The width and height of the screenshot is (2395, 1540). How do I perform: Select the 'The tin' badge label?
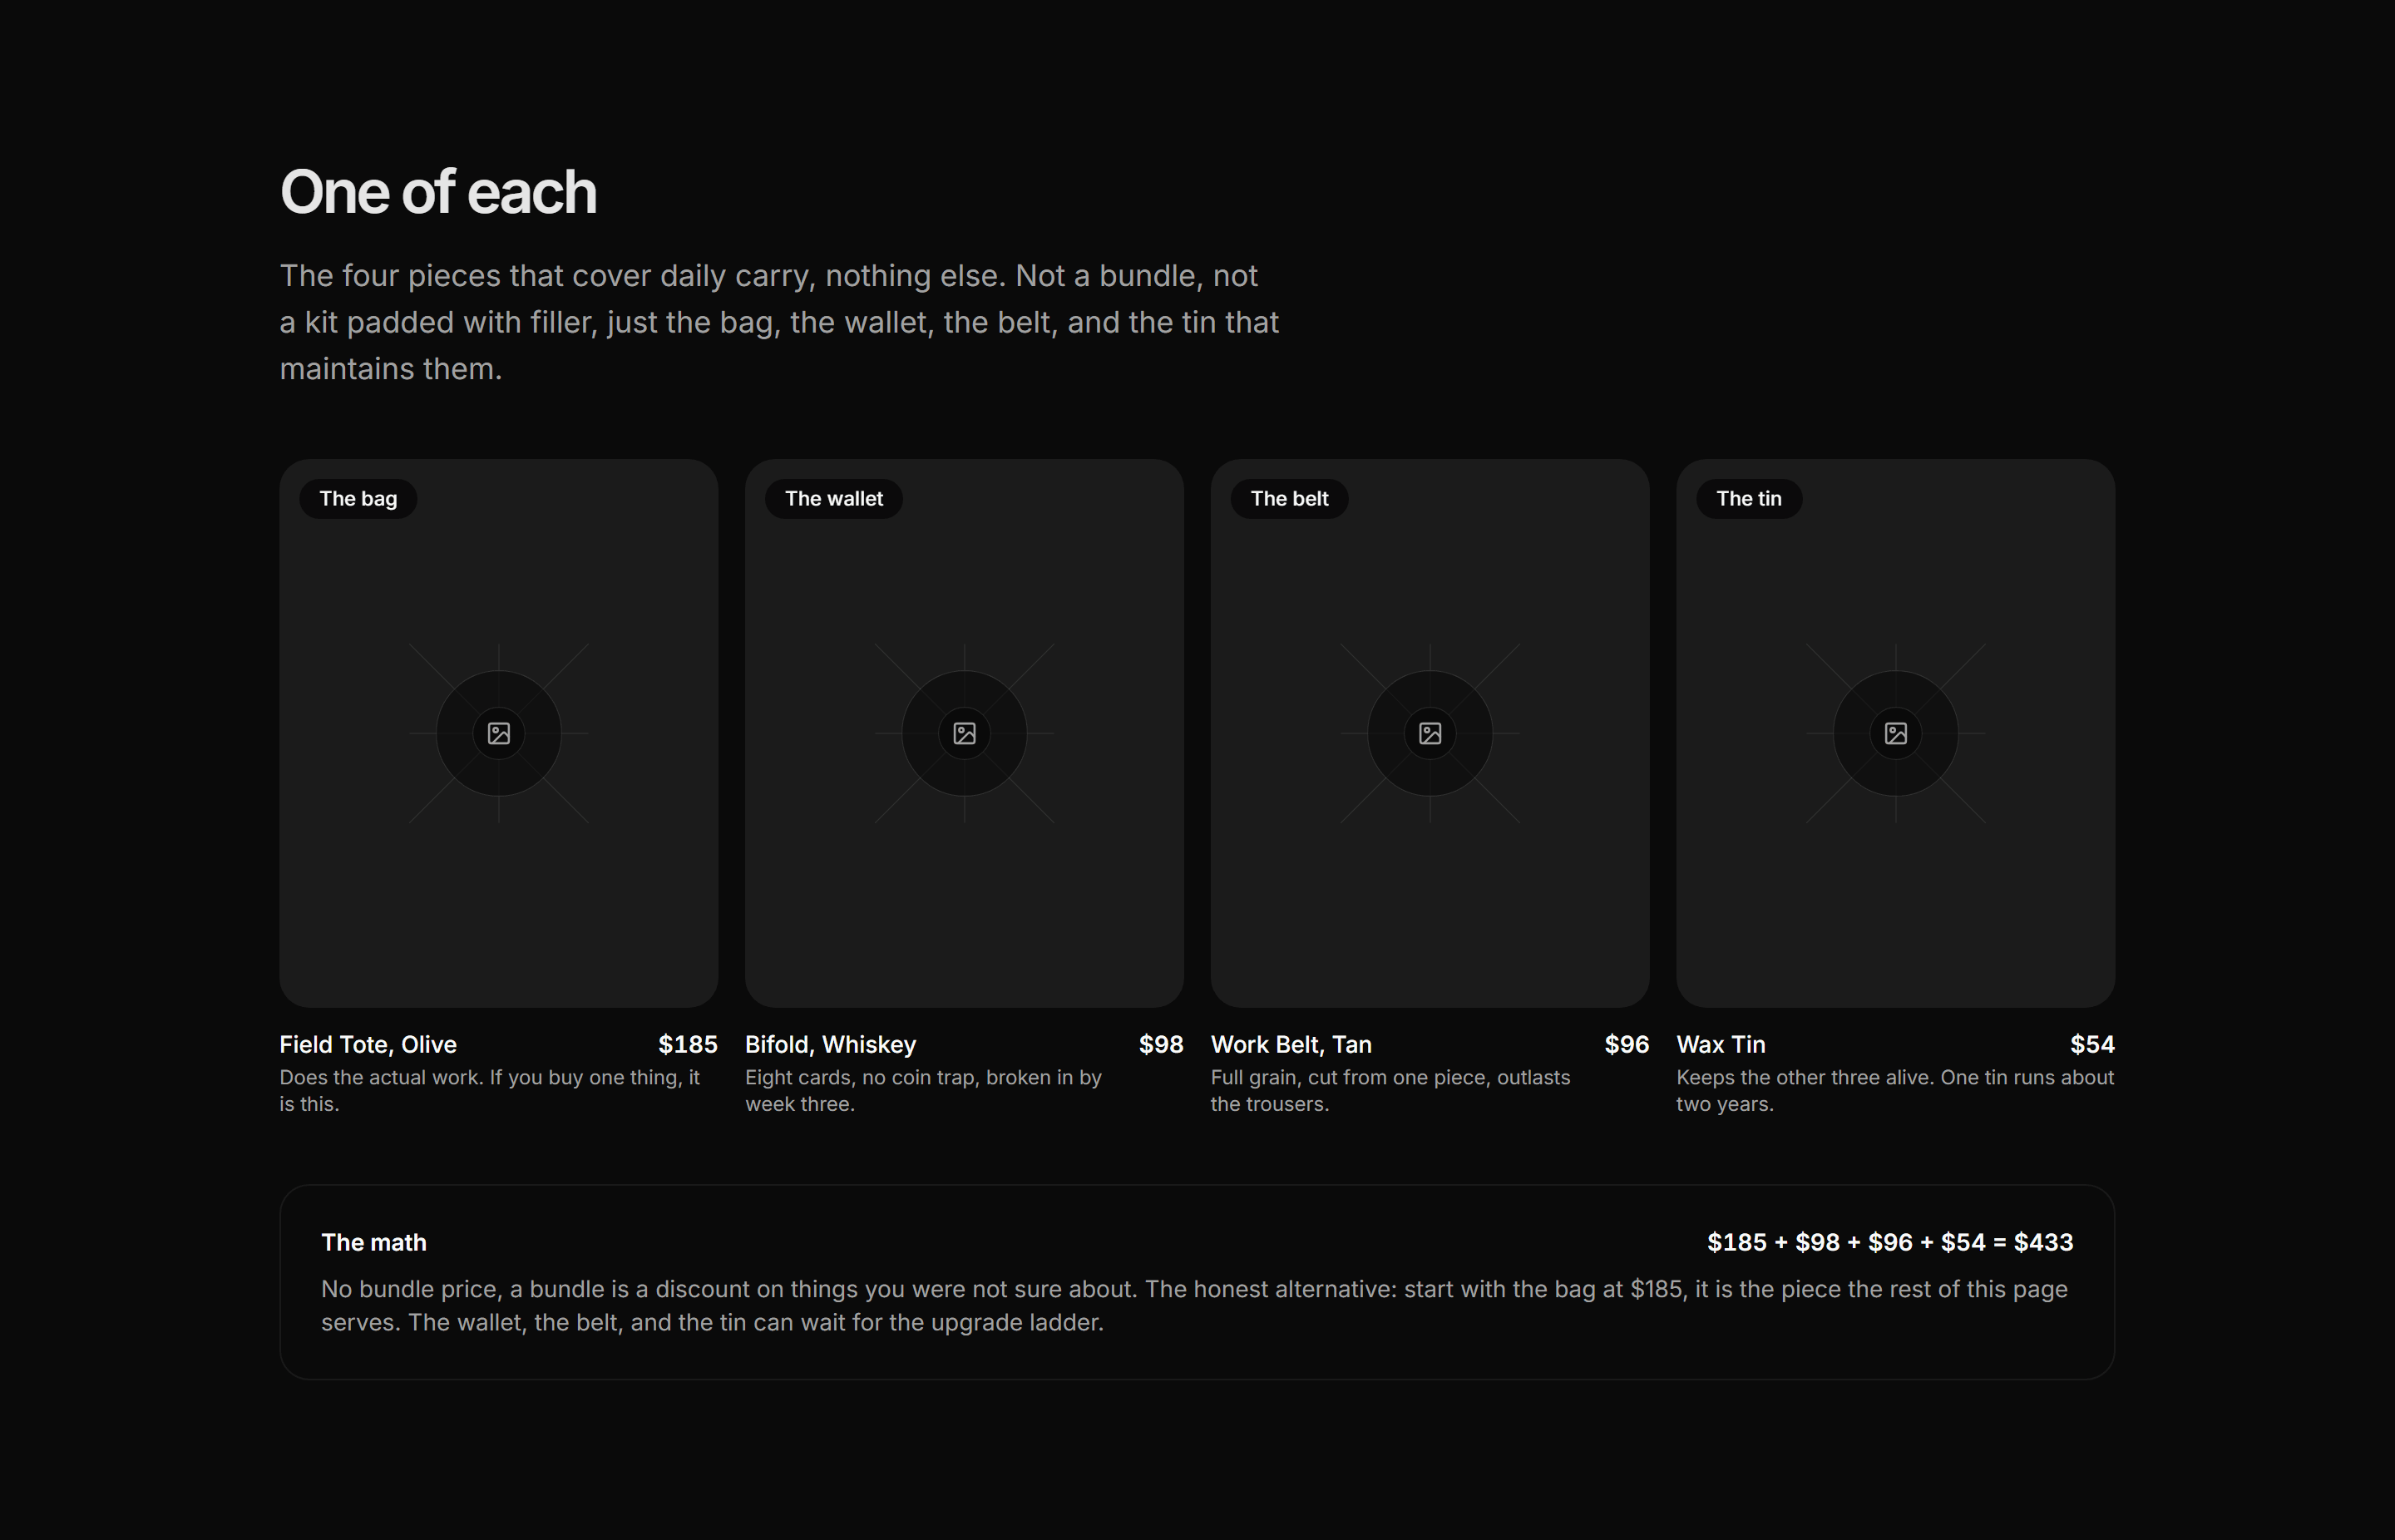[x=1749, y=498]
